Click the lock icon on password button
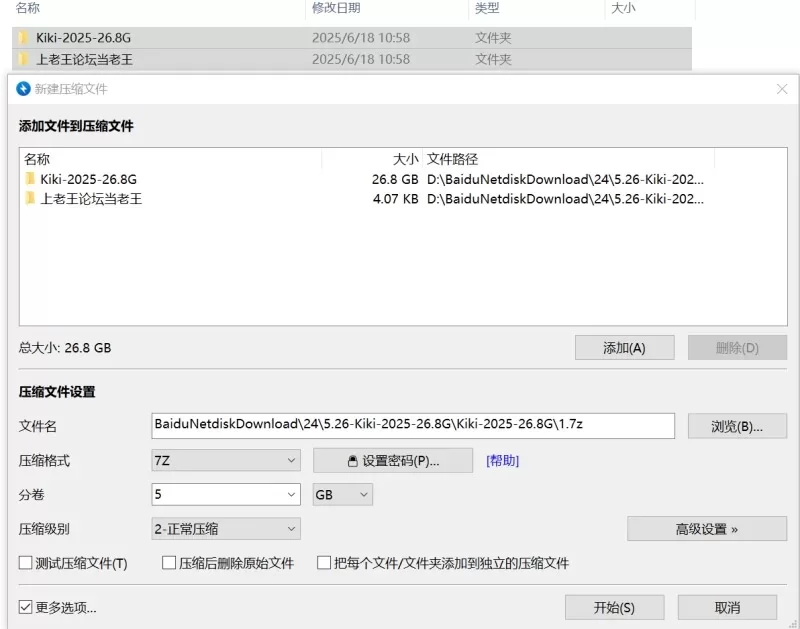This screenshot has height=629, width=800. pyautogui.click(x=353, y=461)
